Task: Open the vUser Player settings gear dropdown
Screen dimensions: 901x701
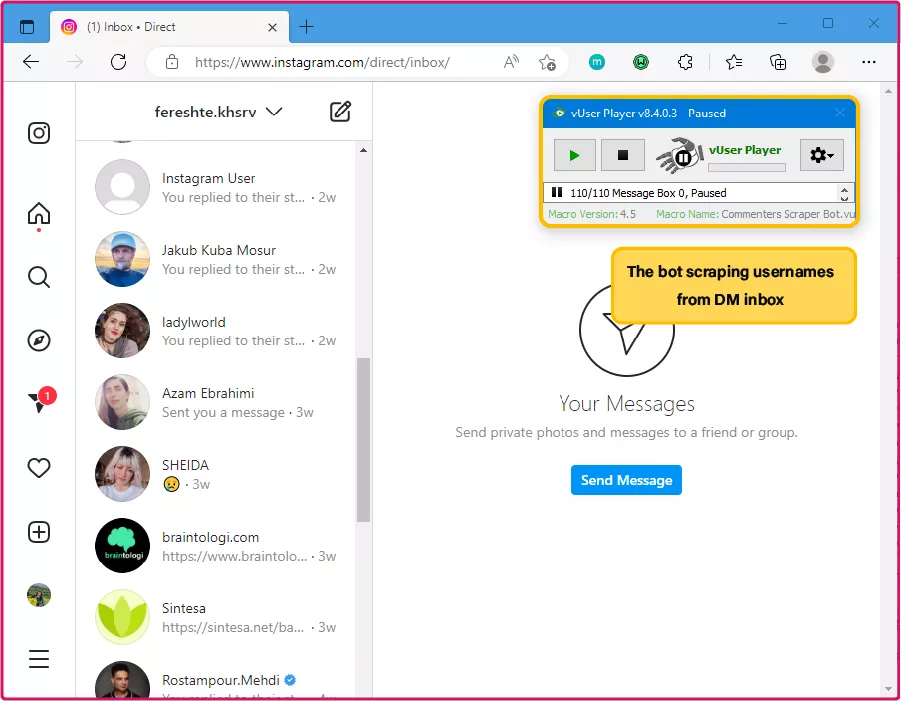Action: 822,155
